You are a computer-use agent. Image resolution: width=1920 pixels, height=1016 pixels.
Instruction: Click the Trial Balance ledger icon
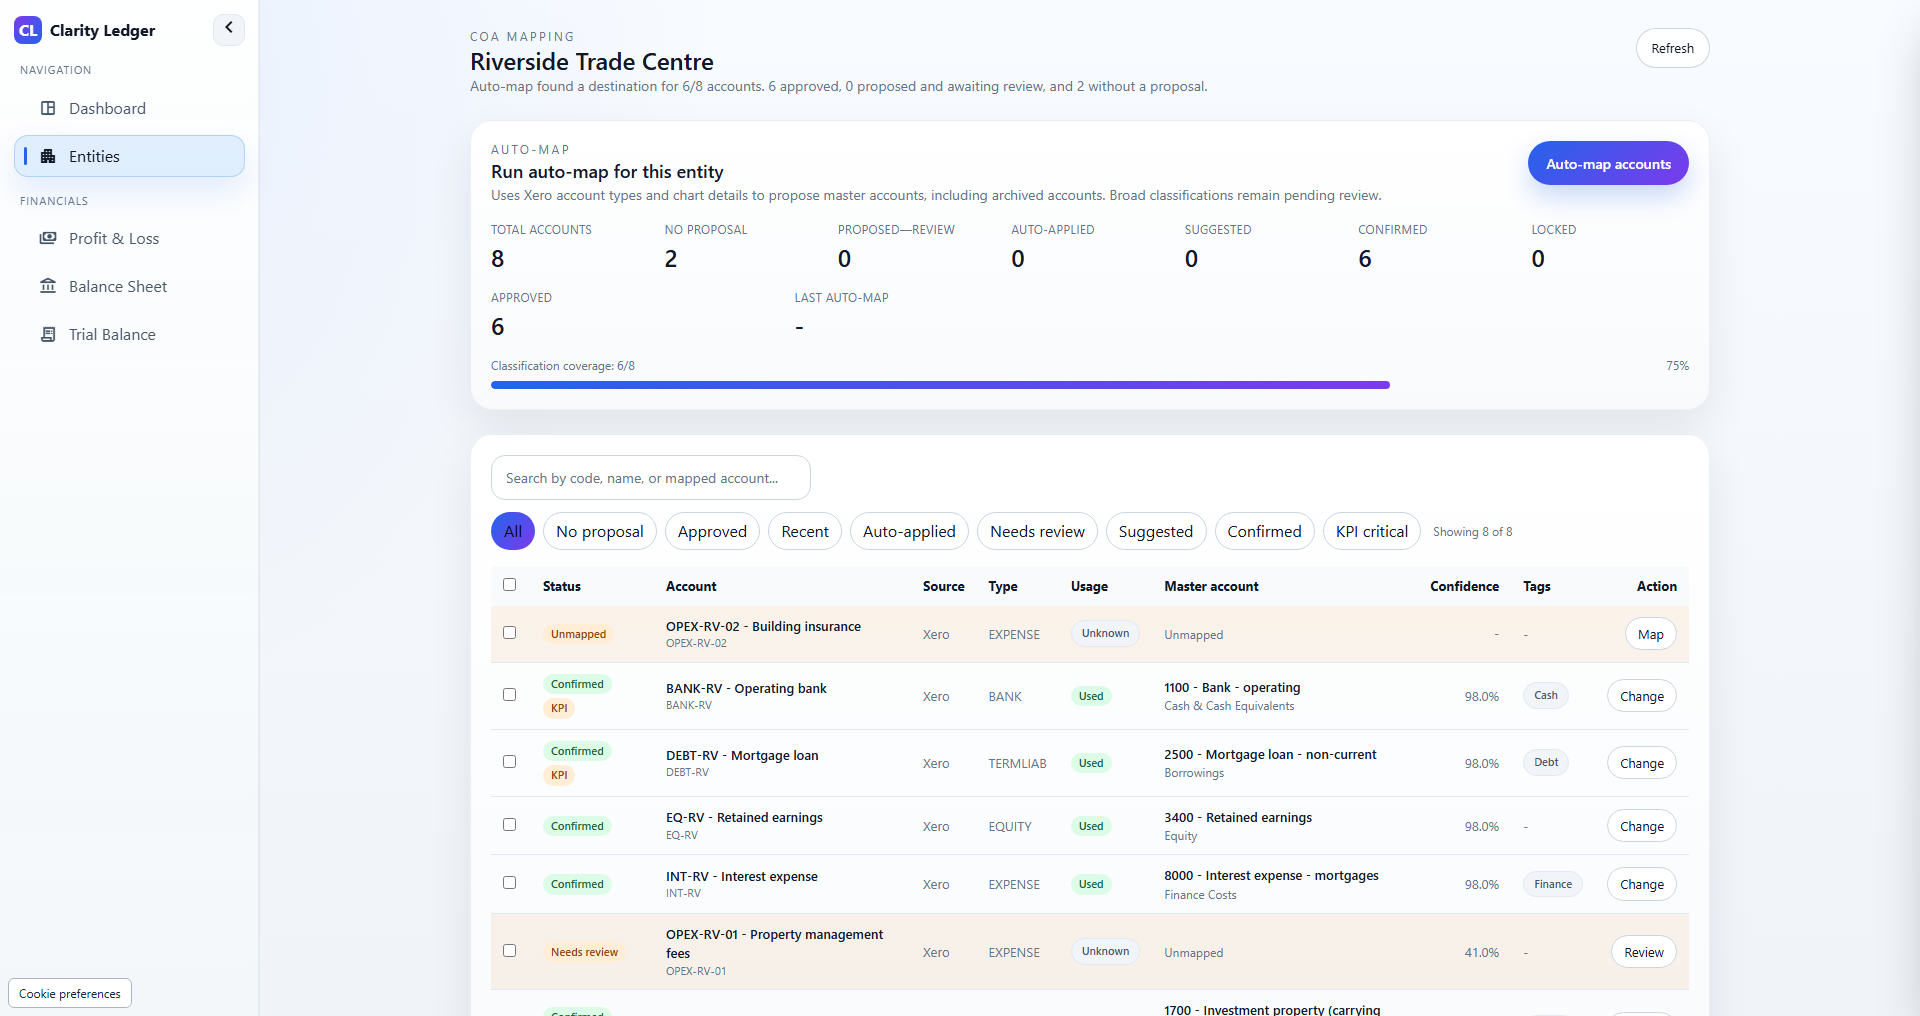pos(48,334)
